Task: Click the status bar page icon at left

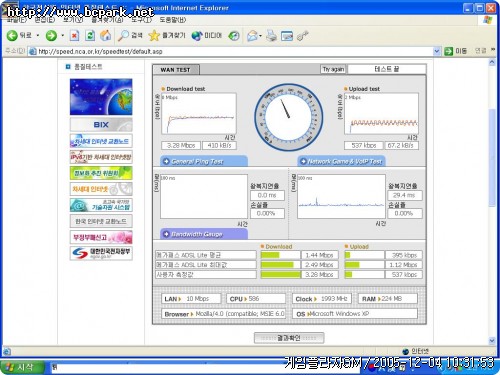Action: pyautogui.click(x=7, y=351)
